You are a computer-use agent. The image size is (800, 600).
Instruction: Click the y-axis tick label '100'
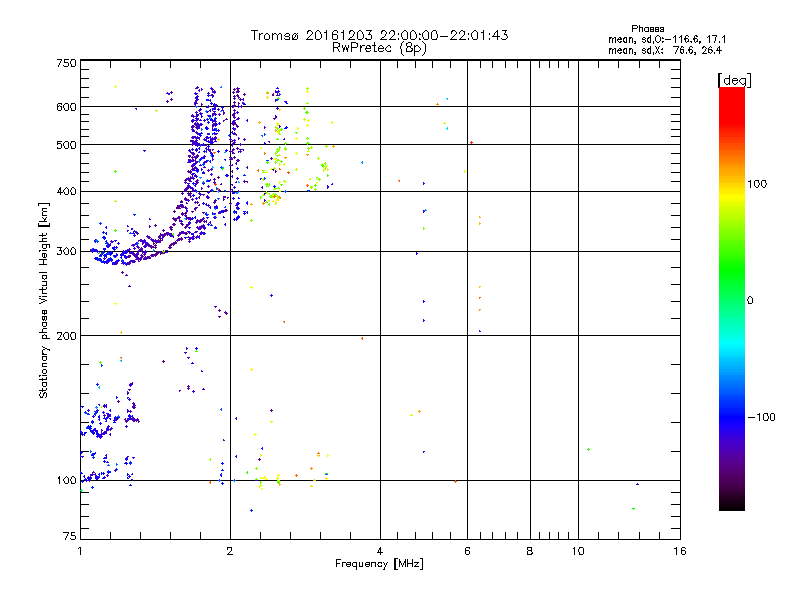coord(66,481)
